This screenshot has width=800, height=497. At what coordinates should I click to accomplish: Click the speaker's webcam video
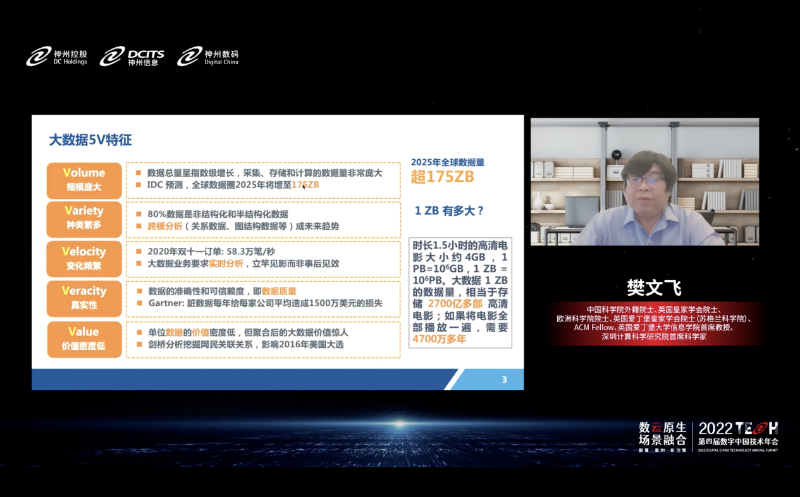(644, 182)
